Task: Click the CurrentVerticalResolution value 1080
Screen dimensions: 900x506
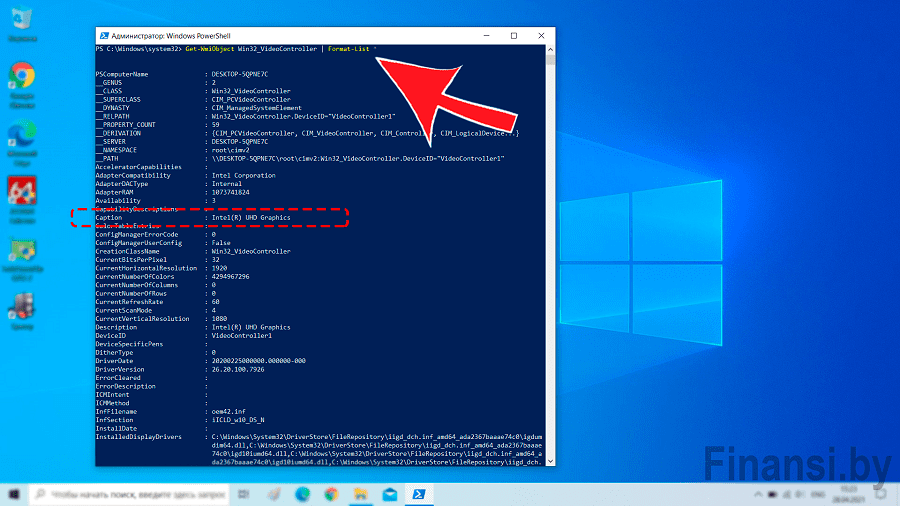Action: (x=219, y=318)
